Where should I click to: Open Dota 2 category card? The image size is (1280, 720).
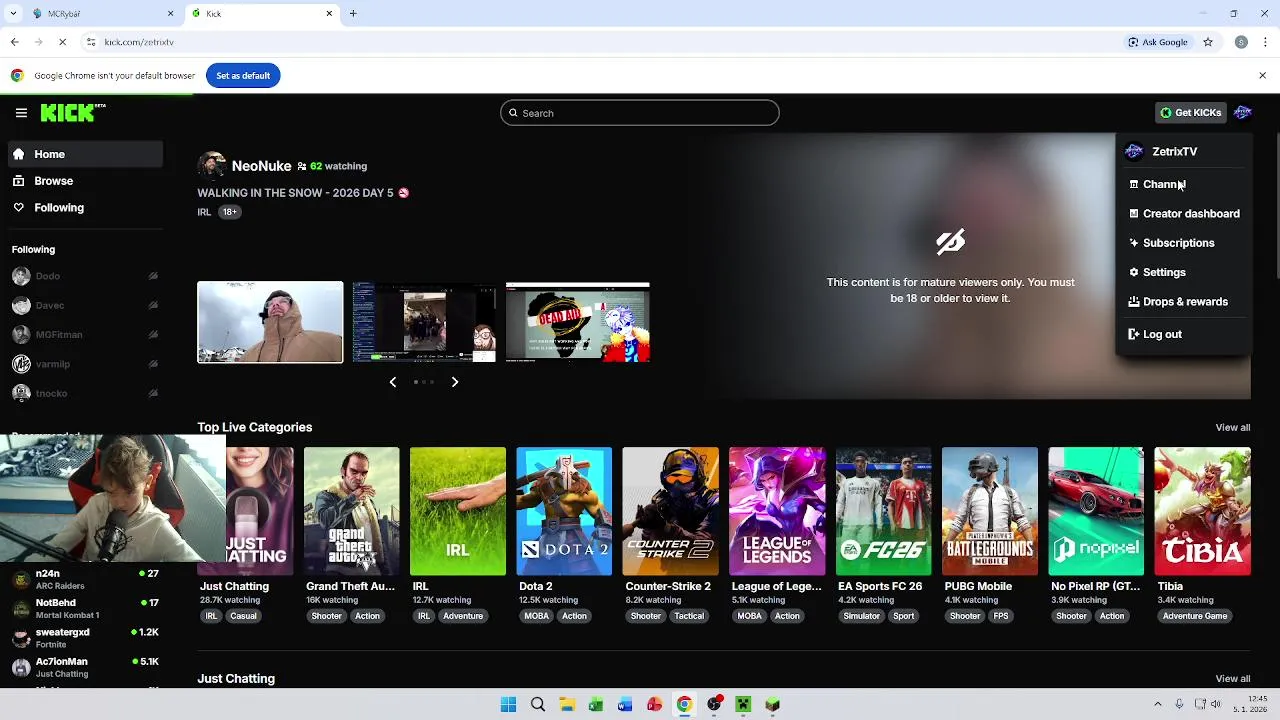coord(564,511)
